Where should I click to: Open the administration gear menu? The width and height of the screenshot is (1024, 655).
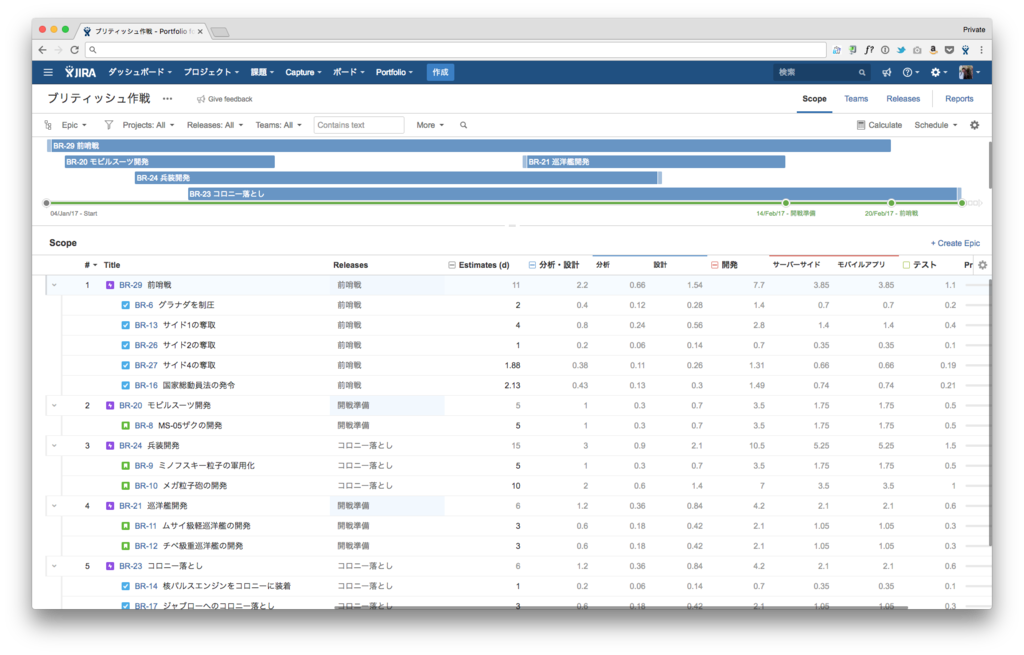pyautogui.click(x=938, y=72)
